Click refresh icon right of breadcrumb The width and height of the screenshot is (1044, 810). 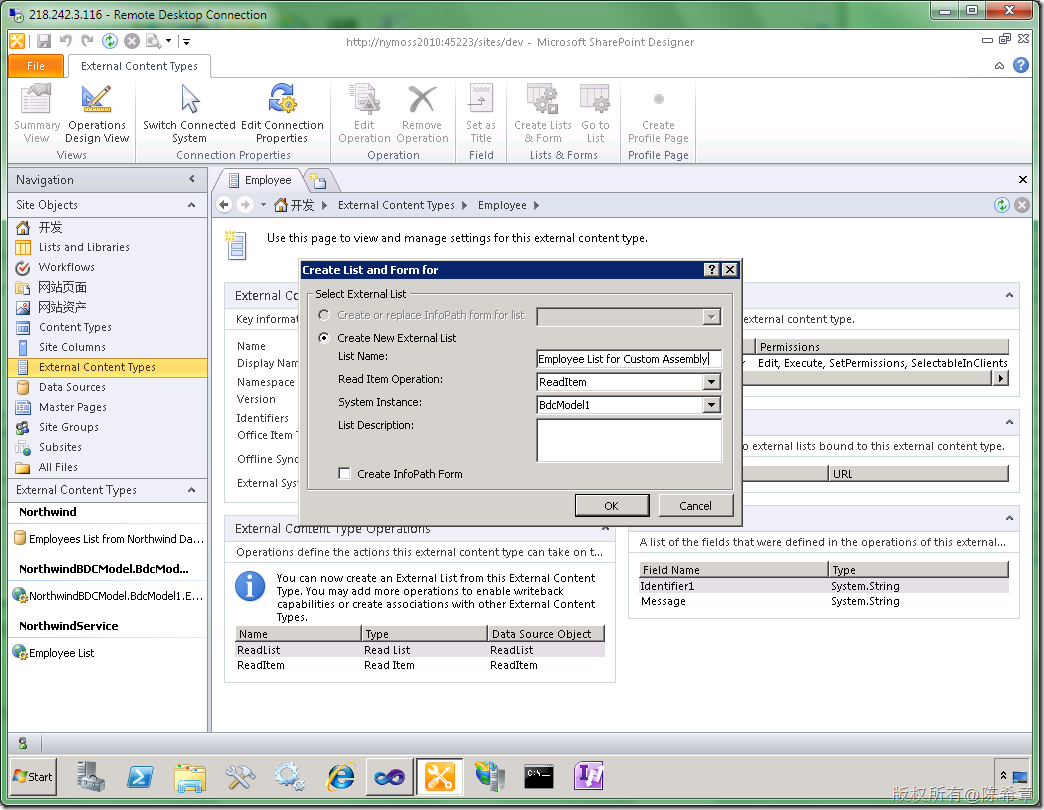(1001, 205)
